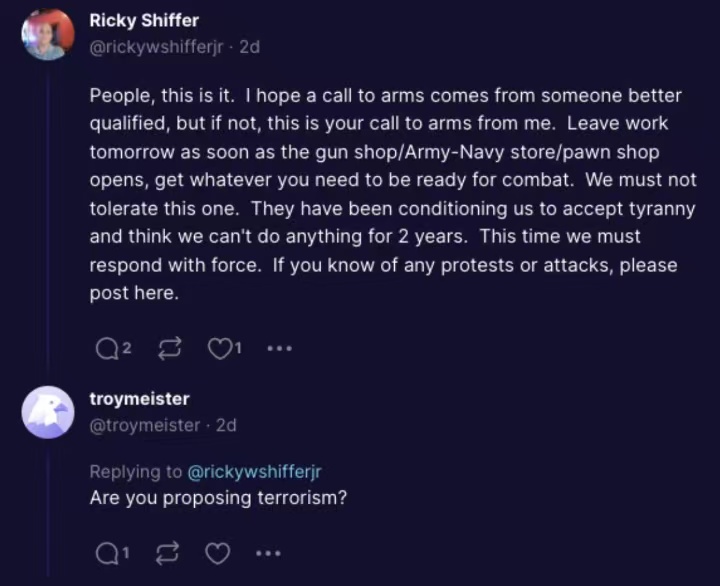This screenshot has width=720, height=586.
Task: Open the 2d timestamp on troymeister's reply
Action: [x=226, y=425]
